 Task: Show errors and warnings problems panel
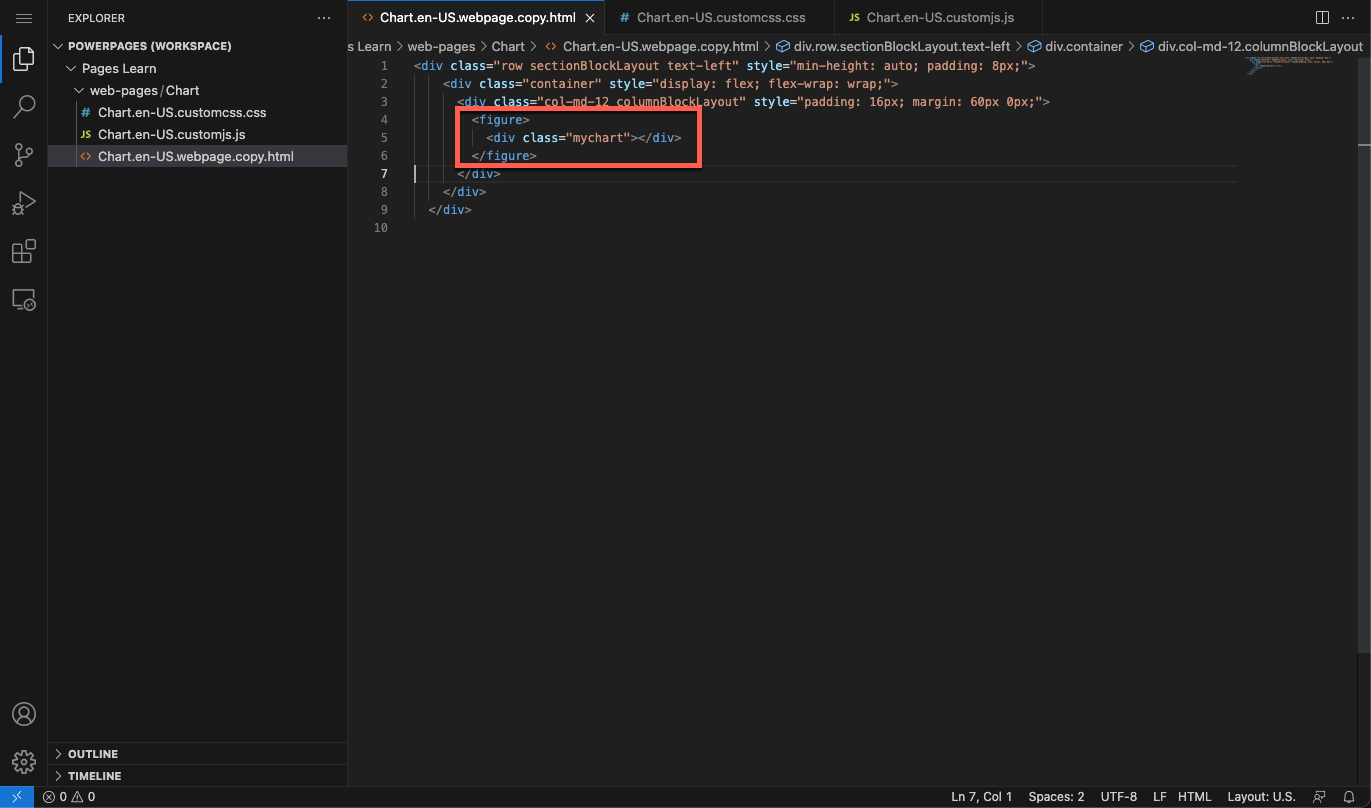69,797
